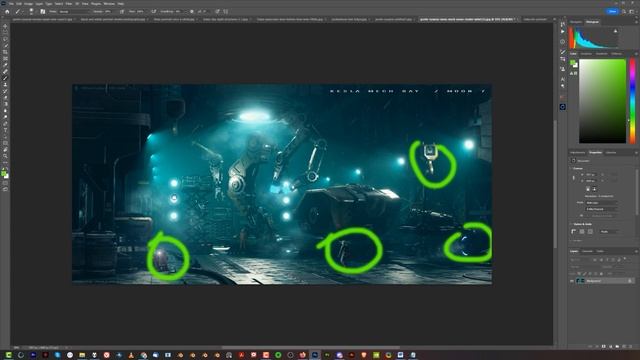Open the Filter menu
Screen dimensions: 640x360
pyautogui.click(x=69, y=3)
